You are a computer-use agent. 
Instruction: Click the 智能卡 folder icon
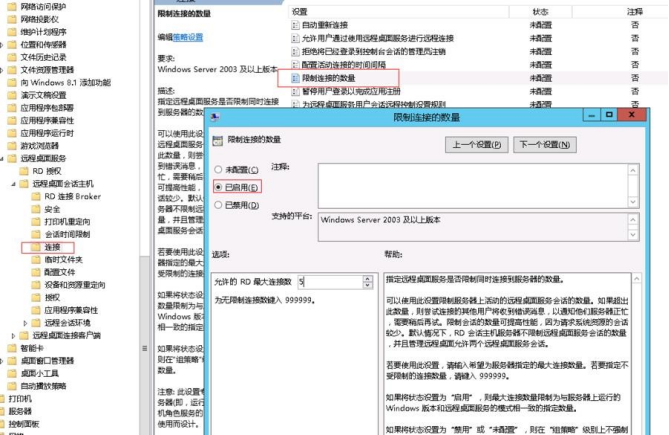tap(12, 348)
